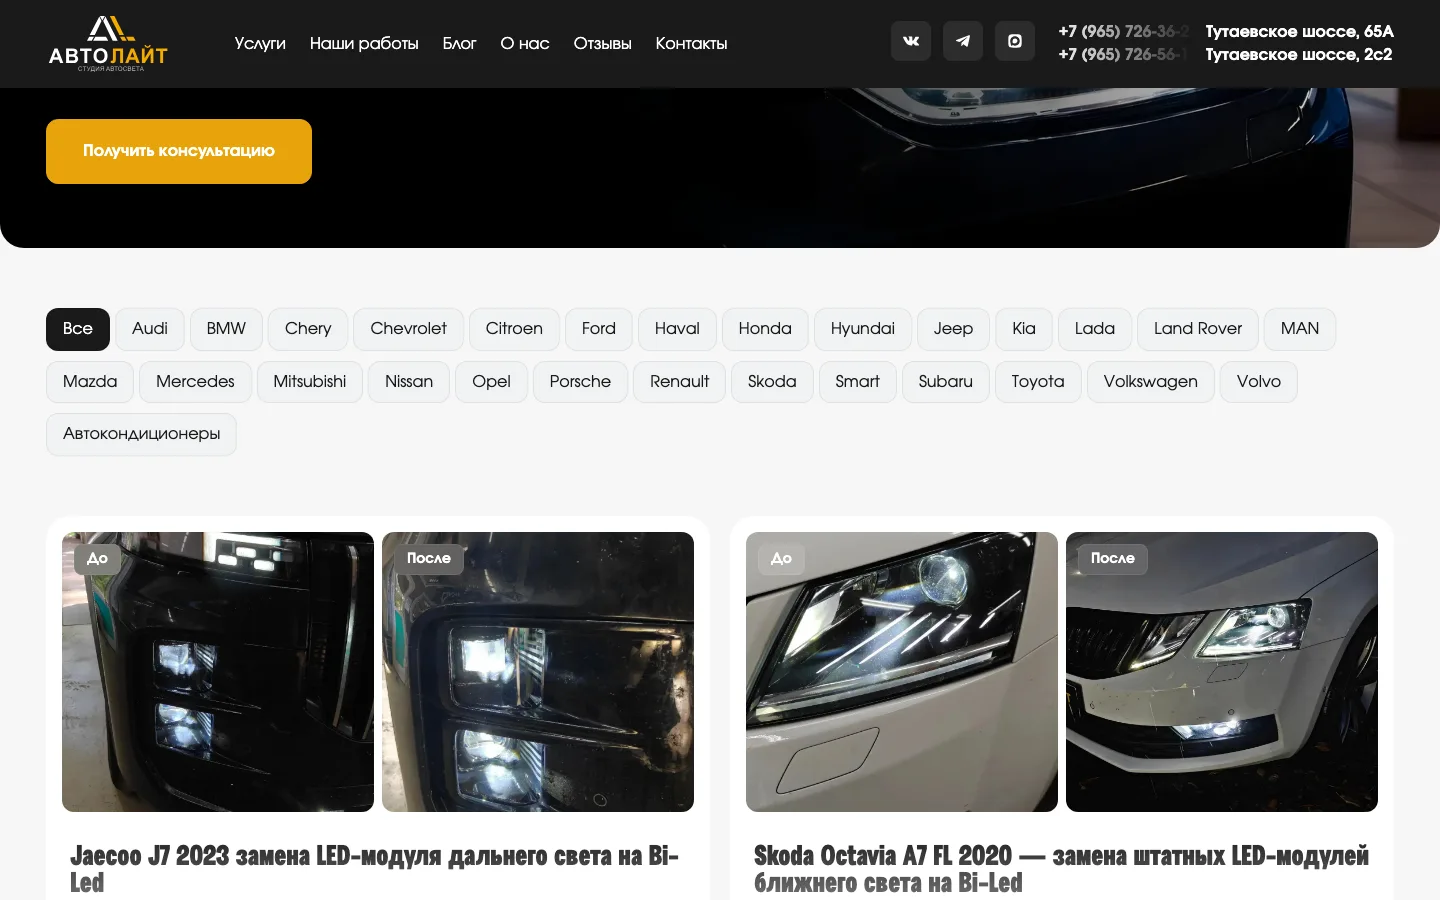This screenshot has height=900, width=1440.
Task: Click Получить консультацию button
Action: tap(179, 151)
